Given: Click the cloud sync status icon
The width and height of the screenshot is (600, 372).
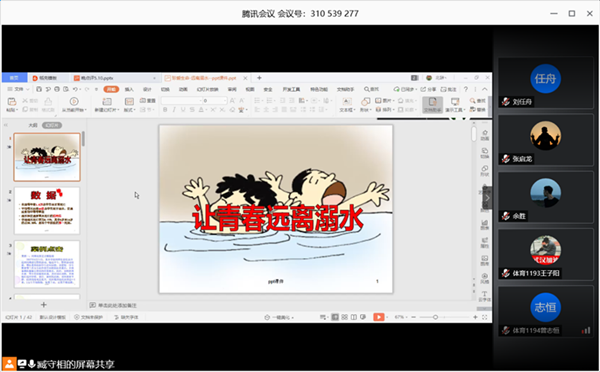Looking at the screenshot, I should (396, 89).
